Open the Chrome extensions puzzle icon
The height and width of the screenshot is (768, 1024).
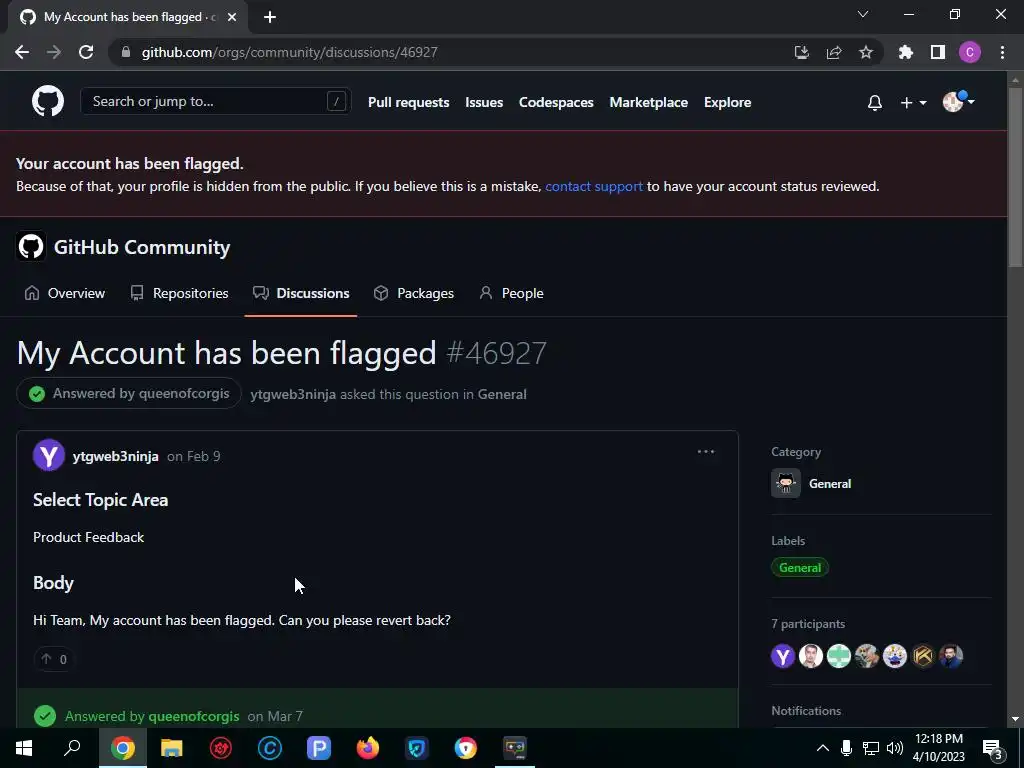(x=905, y=52)
